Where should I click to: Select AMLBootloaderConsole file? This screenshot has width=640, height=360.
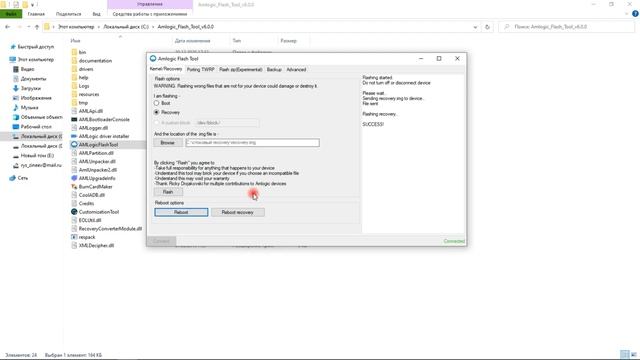point(104,120)
